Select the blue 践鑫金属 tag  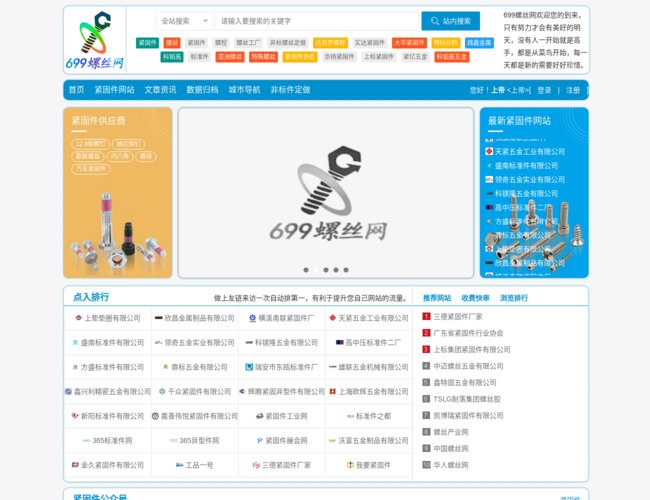[x=480, y=43]
